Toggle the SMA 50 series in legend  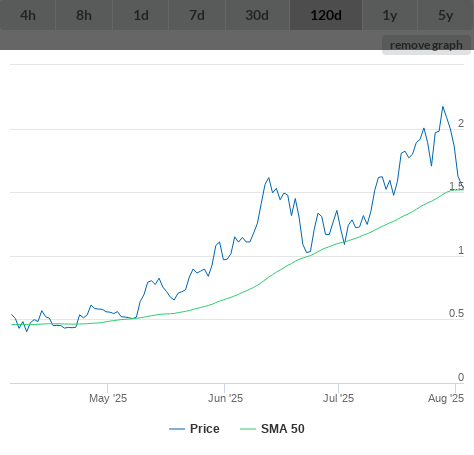[x=283, y=429]
